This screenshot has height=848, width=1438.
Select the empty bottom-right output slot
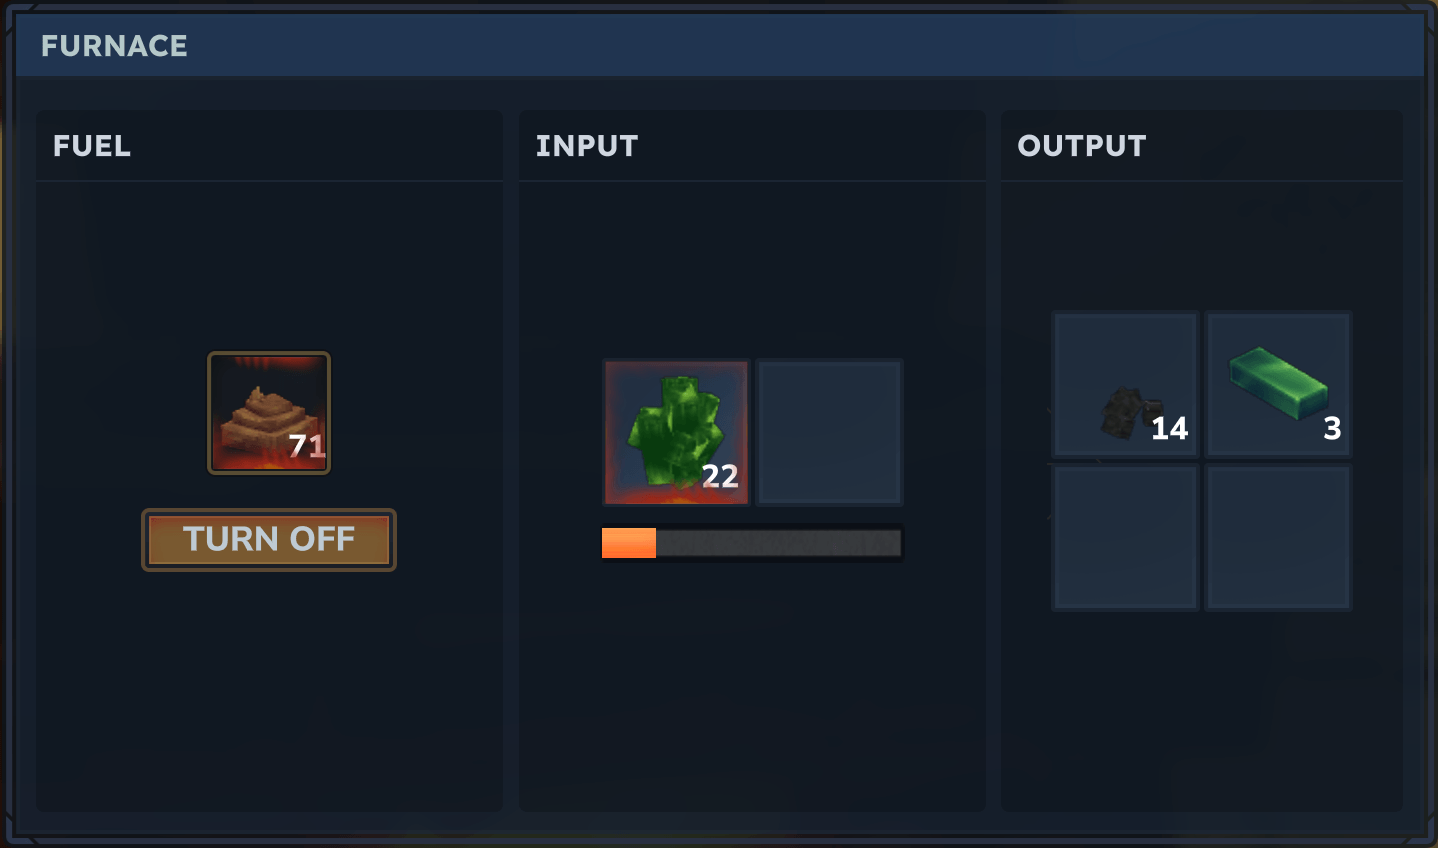pyautogui.click(x=1279, y=537)
